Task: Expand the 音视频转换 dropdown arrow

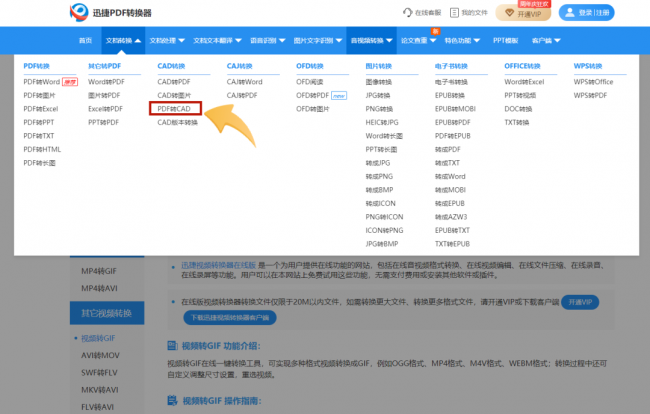Action: 389,41
